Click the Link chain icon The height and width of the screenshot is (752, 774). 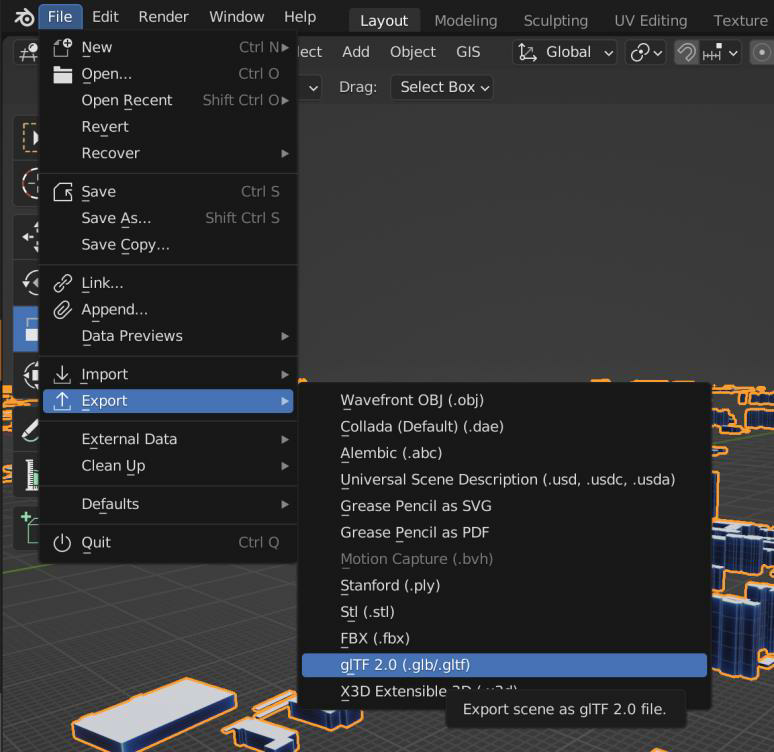[63, 283]
